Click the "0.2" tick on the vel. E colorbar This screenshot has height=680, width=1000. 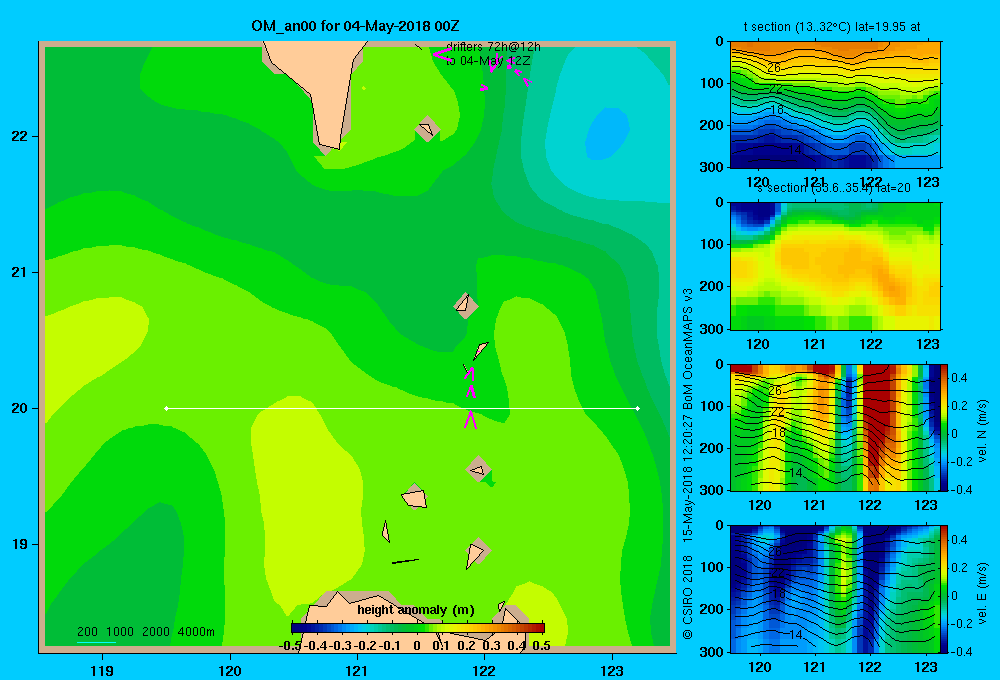coord(959,568)
